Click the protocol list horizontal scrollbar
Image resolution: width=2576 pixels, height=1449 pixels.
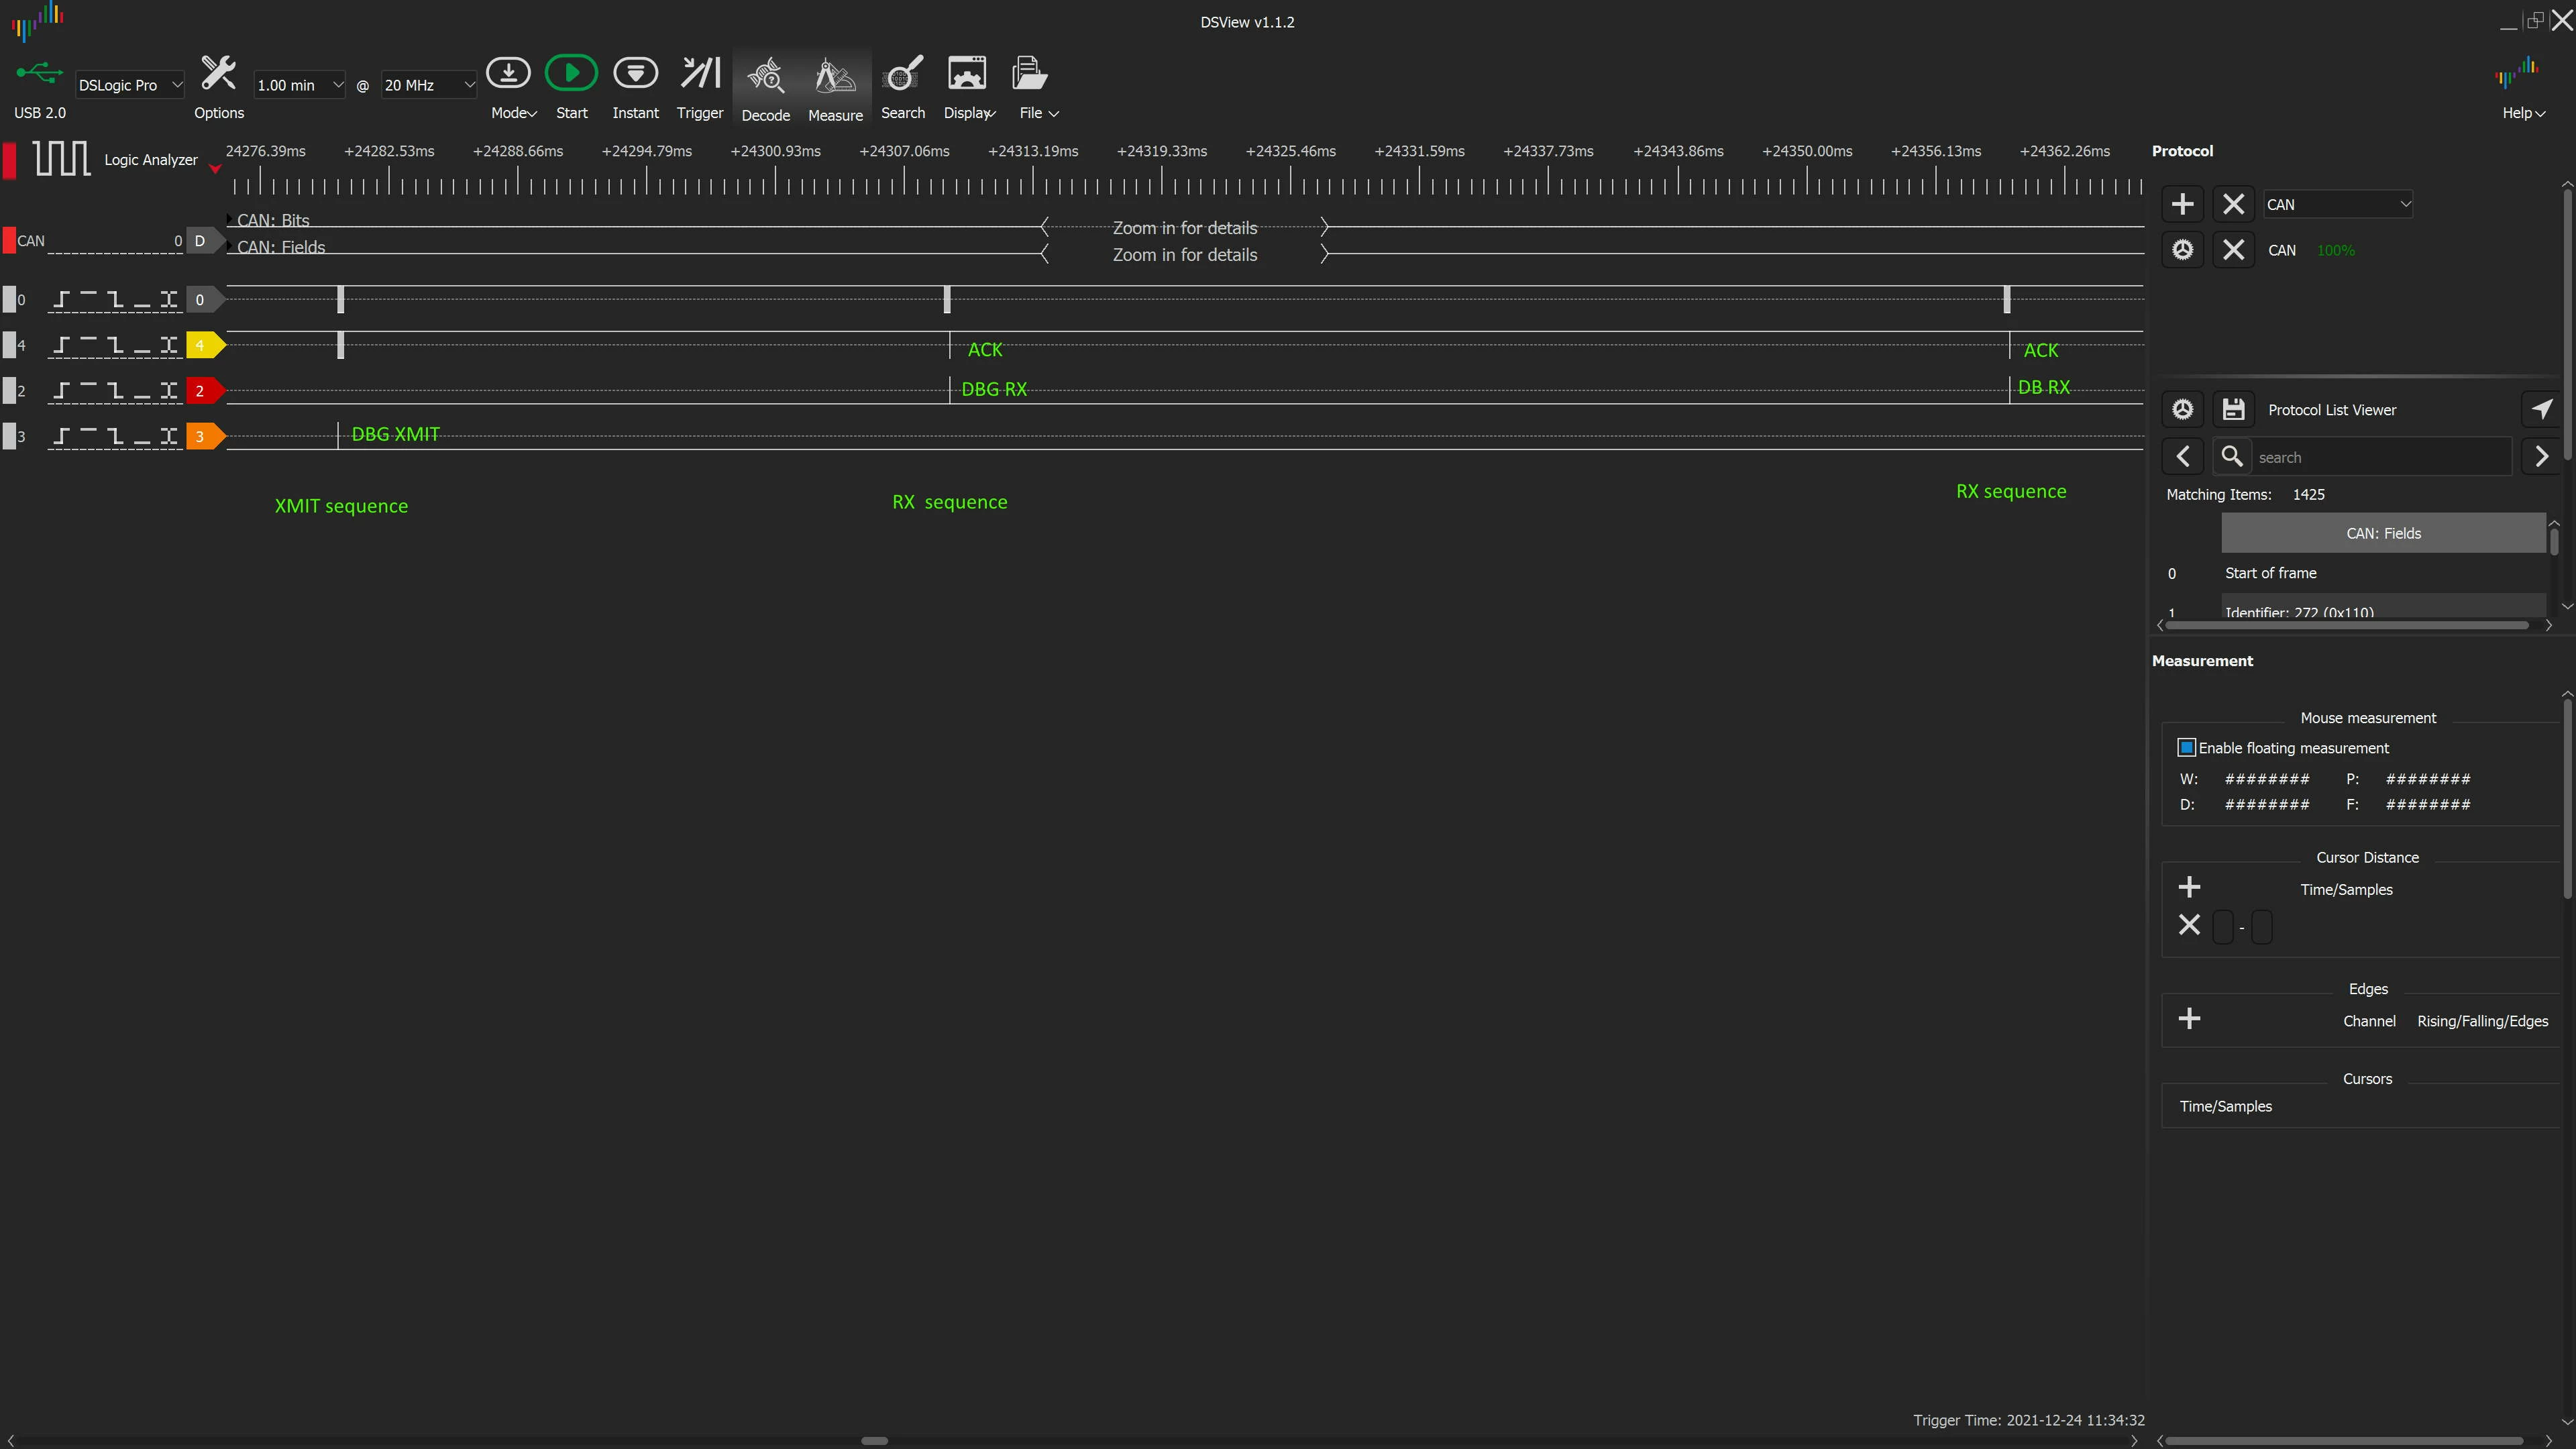pyautogui.click(x=2346, y=625)
